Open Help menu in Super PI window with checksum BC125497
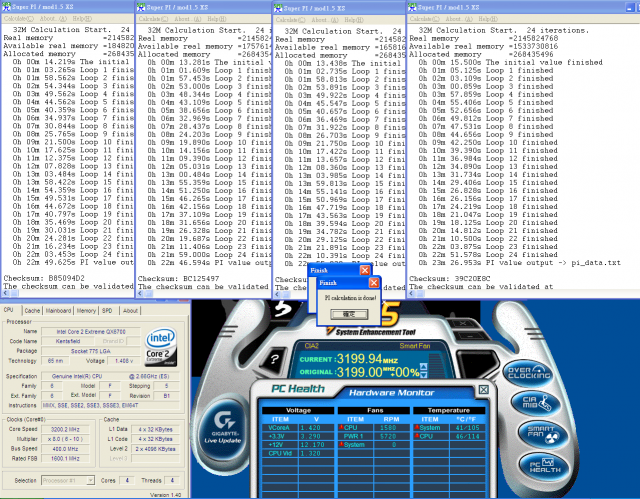640x499 pixels. [217, 19]
